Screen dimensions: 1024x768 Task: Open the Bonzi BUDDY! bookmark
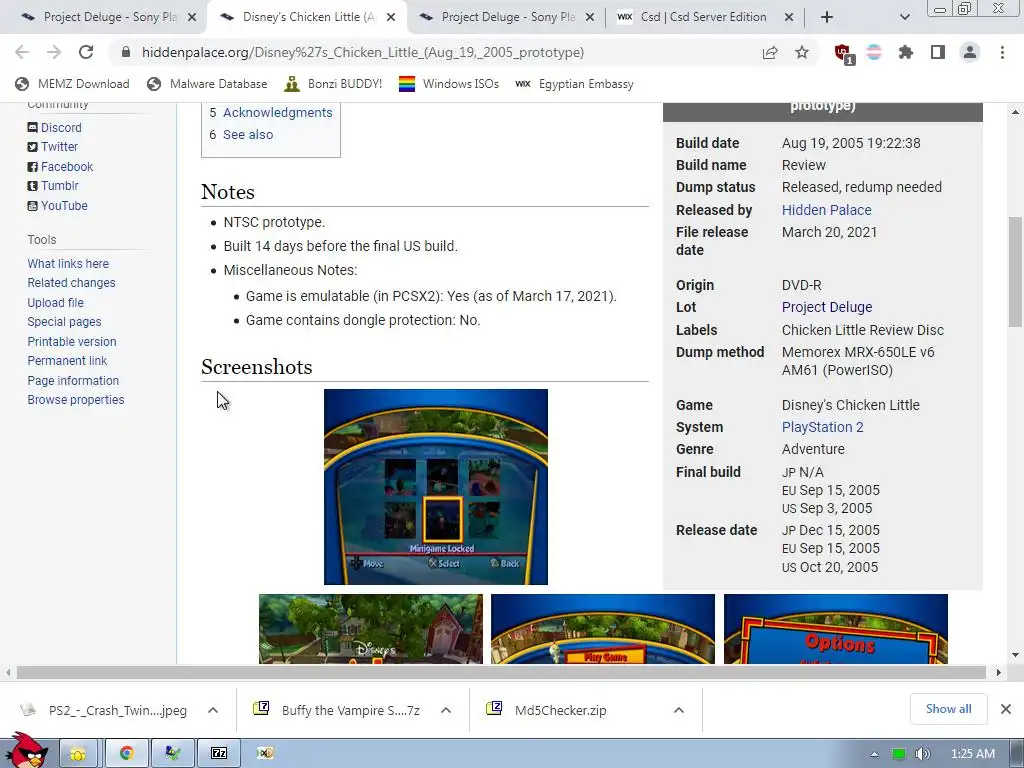coord(333,84)
